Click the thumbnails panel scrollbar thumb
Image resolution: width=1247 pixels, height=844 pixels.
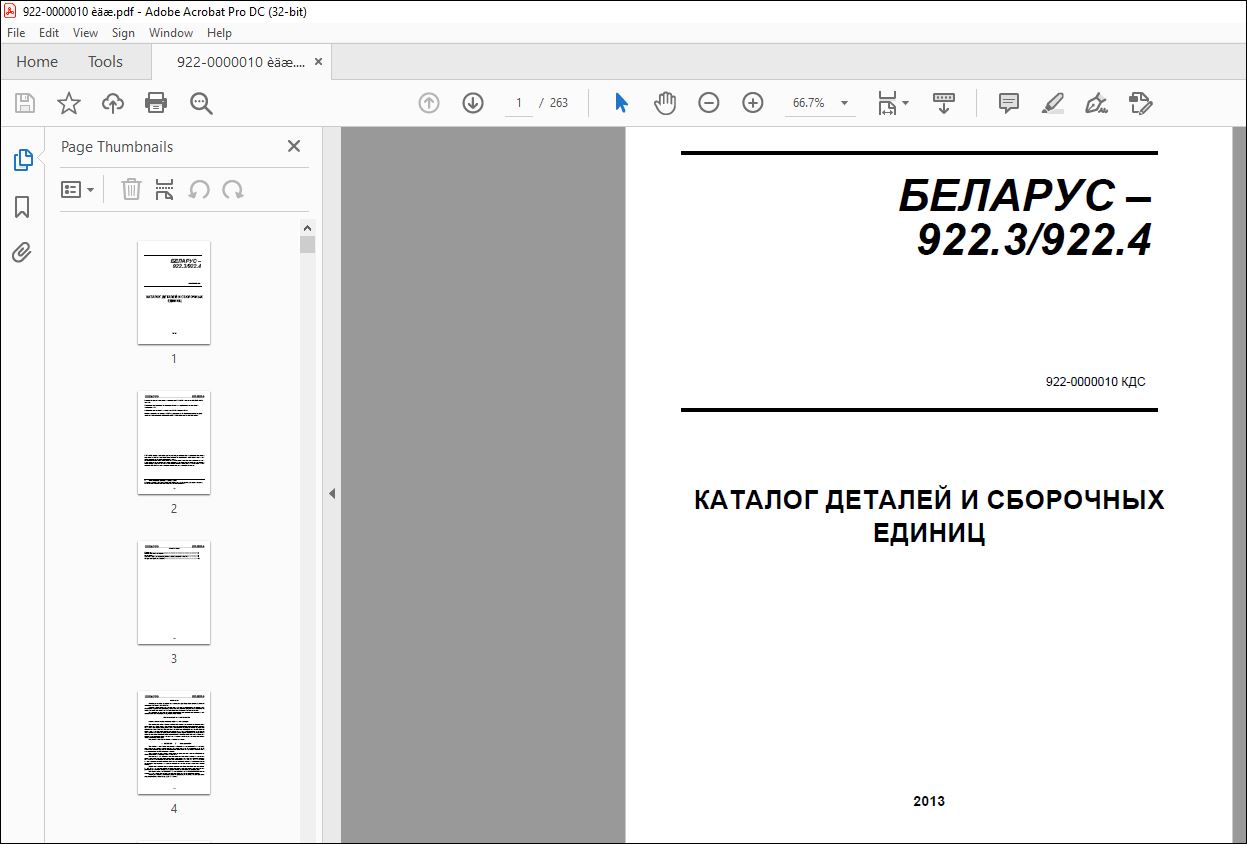point(308,244)
